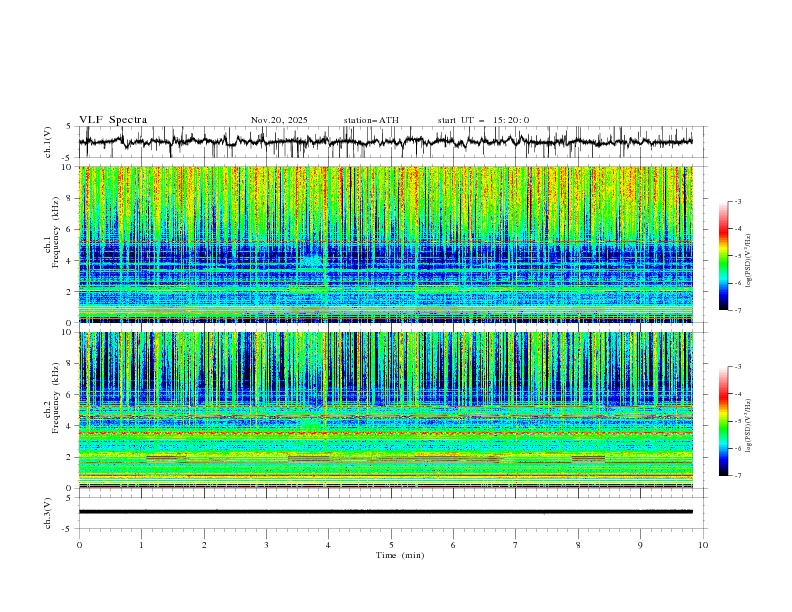Click the log(PSD) label beside upper color bar
792x612 pixels.
[749, 261]
